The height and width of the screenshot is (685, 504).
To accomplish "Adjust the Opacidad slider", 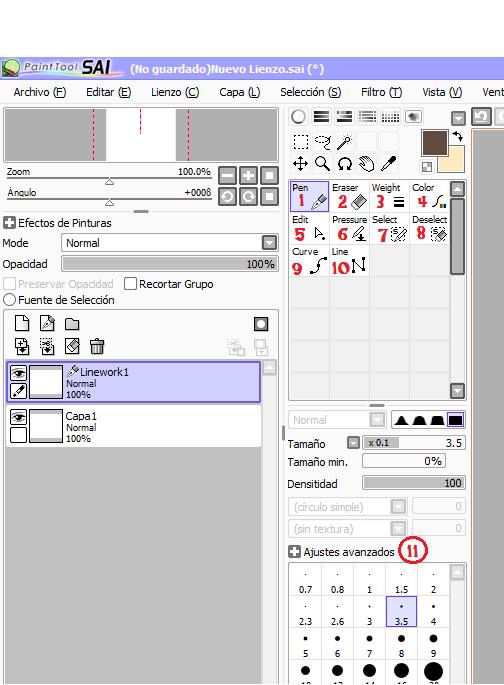I will click(170, 264).
